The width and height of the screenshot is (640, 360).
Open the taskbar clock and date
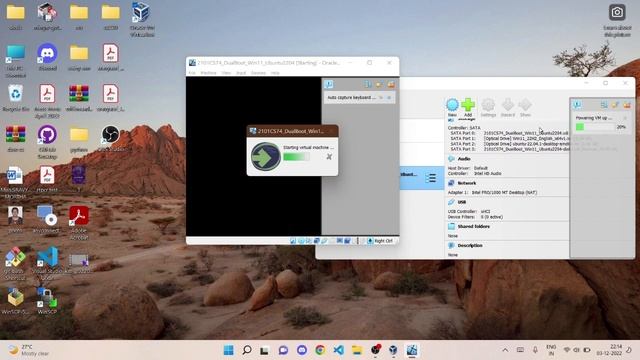(x=609, y=350)
